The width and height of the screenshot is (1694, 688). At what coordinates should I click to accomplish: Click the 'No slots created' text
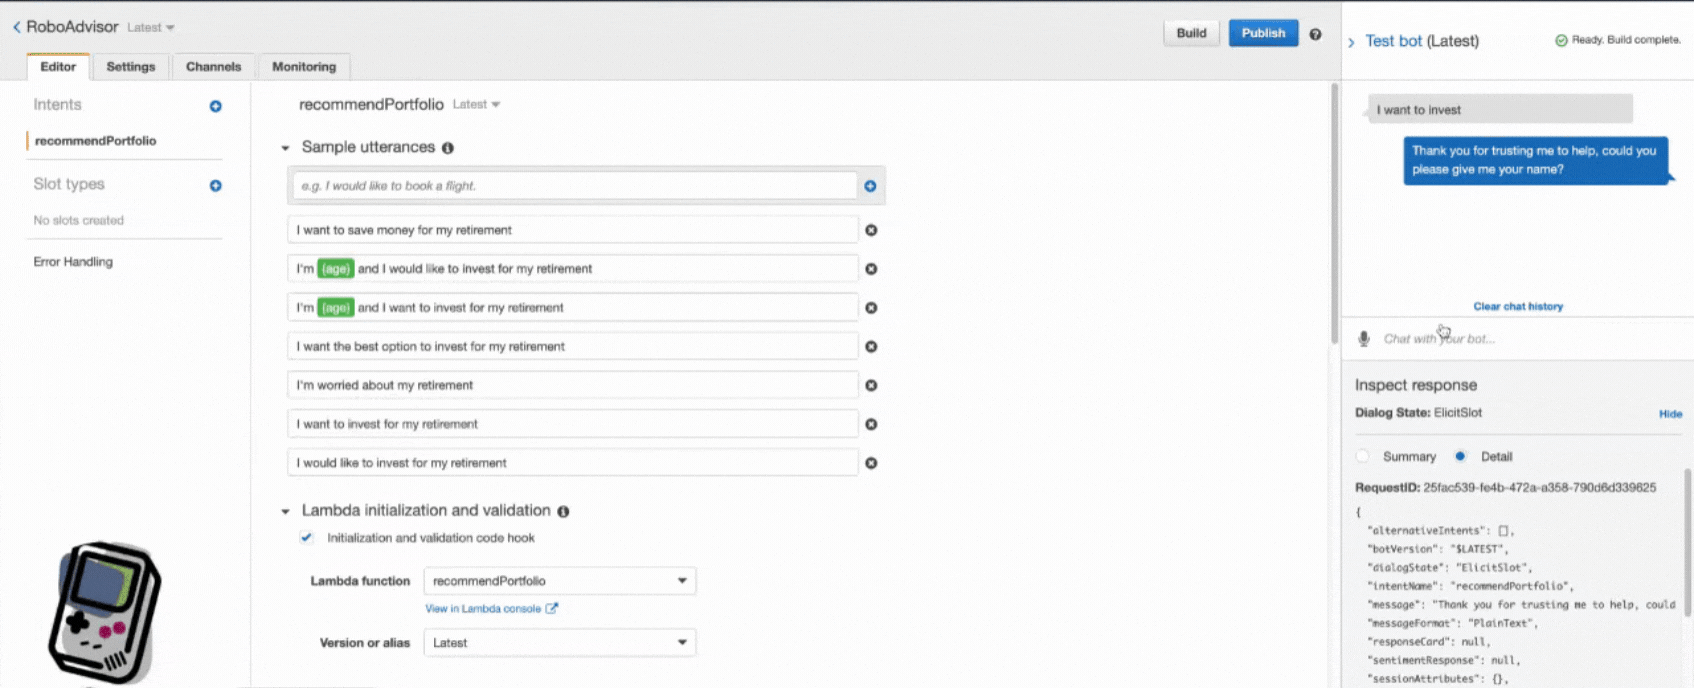tap(78, 220)
